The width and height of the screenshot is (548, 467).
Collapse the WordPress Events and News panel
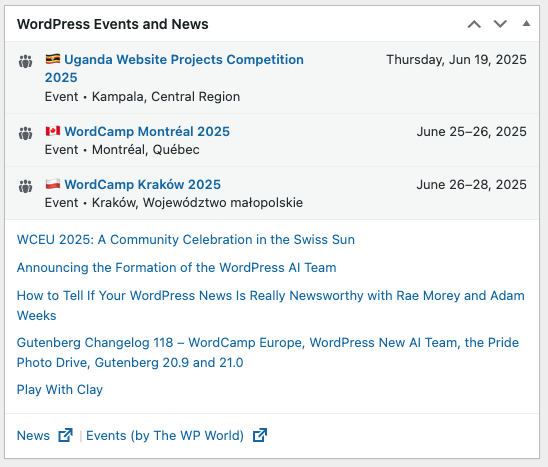pyautogui.click(x=526, y=24)
